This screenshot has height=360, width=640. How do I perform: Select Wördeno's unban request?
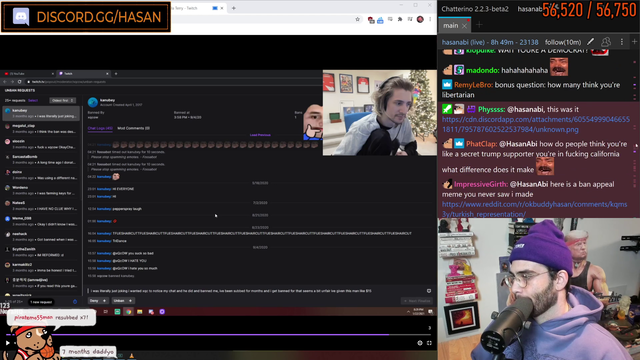[x=41, y=190]
